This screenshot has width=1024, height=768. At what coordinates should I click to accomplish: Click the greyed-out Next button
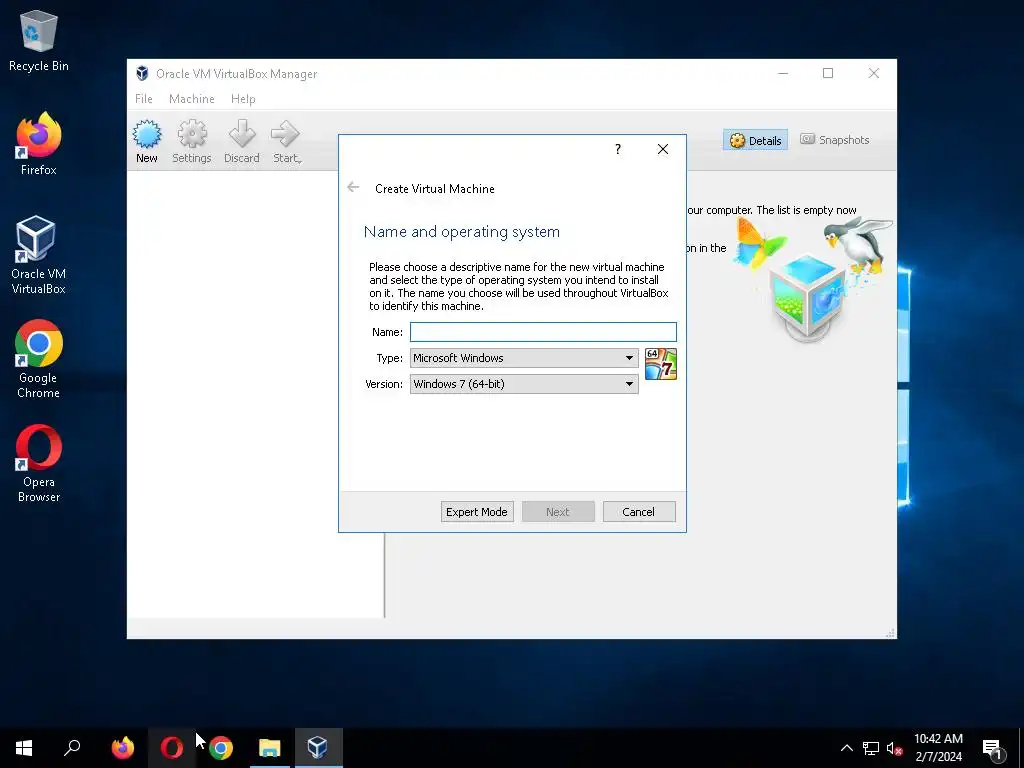click(558, 512)
